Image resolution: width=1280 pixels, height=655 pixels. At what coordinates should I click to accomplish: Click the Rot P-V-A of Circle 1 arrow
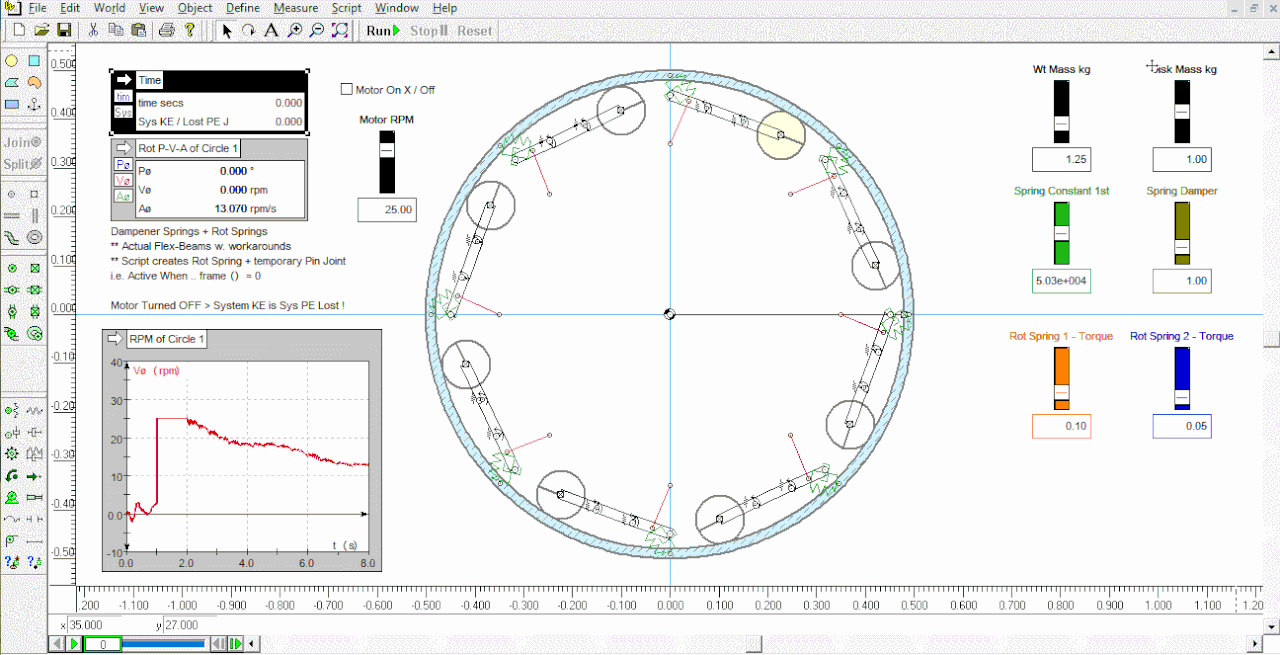[x=124, y=148]
